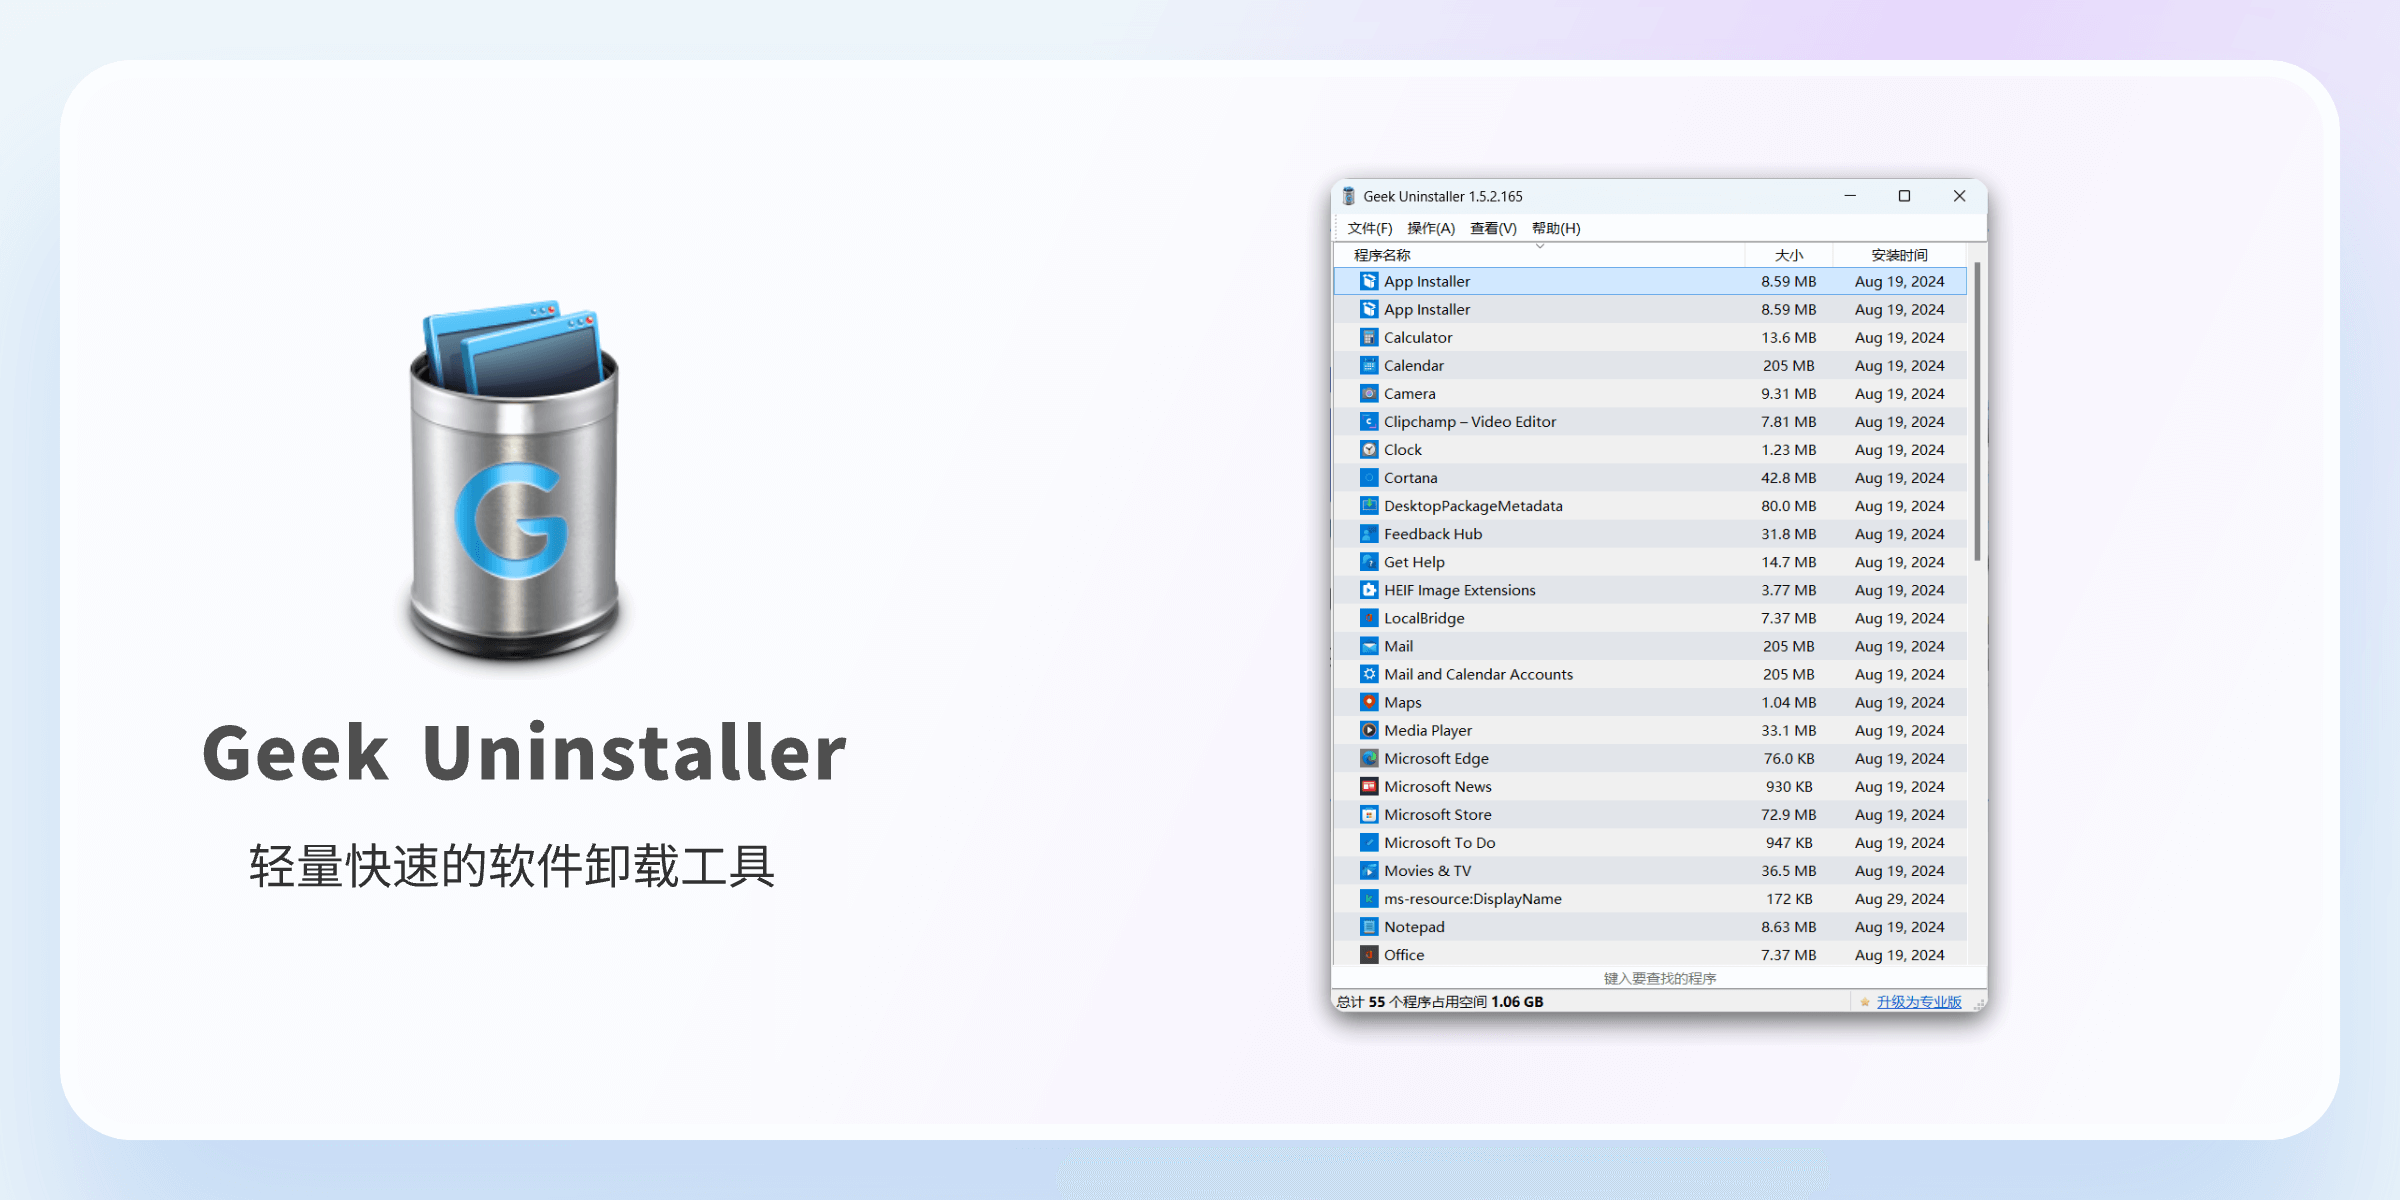Select the HEIF Image Extensions name
The width and height of the screenshot is (2400, 1200).
click(x=1460, y=590)
